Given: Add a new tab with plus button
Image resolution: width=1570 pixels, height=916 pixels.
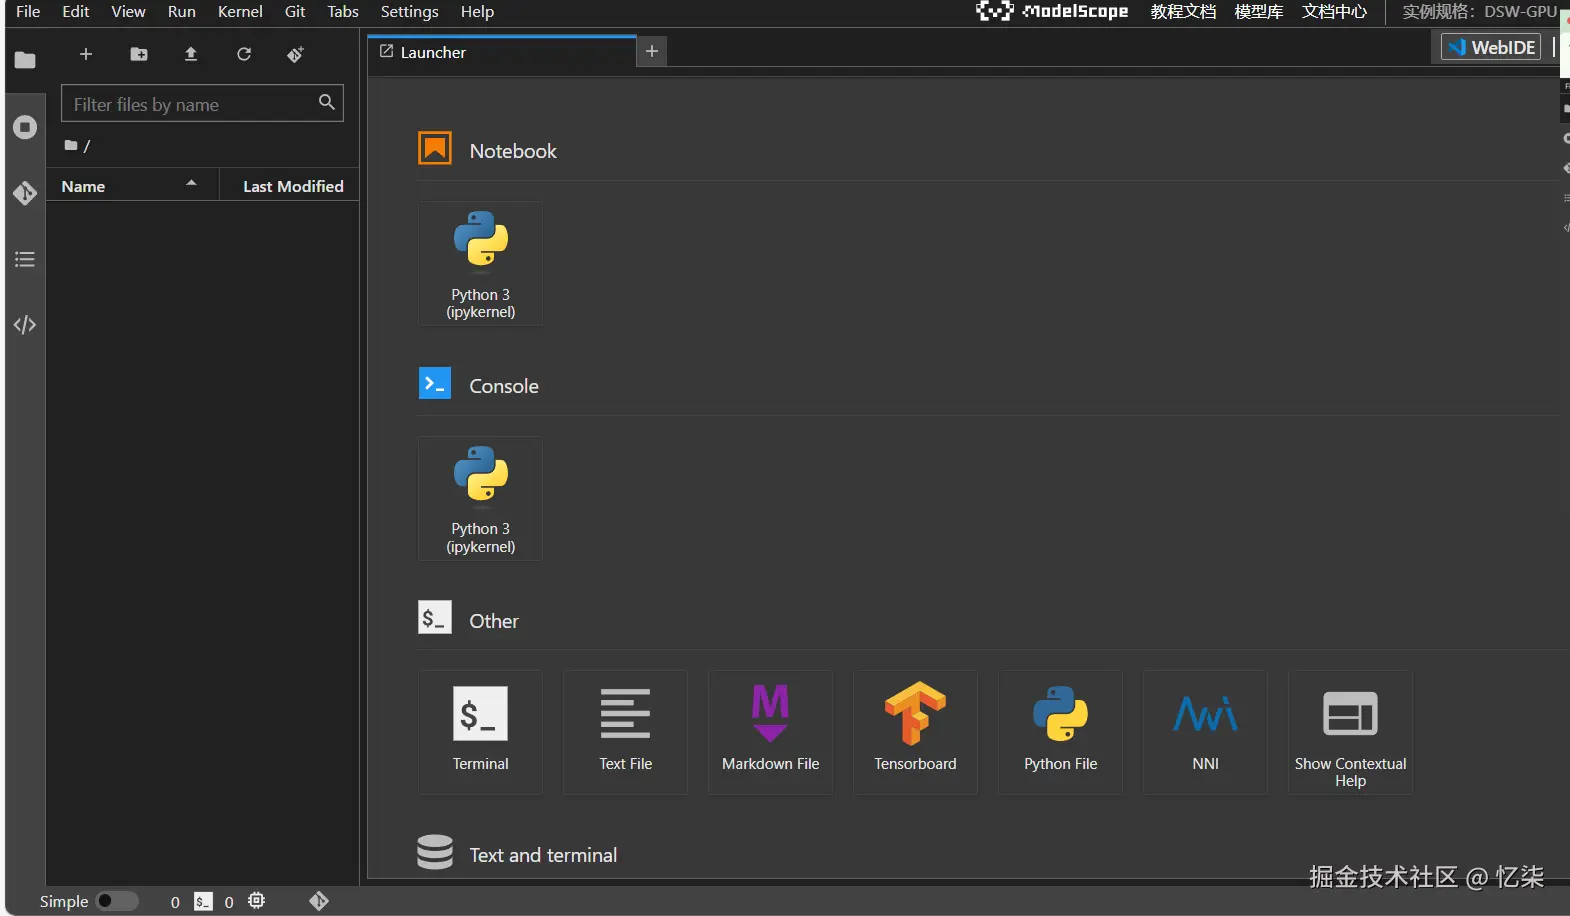Looking at the screenshot, I should coord(652,51).
